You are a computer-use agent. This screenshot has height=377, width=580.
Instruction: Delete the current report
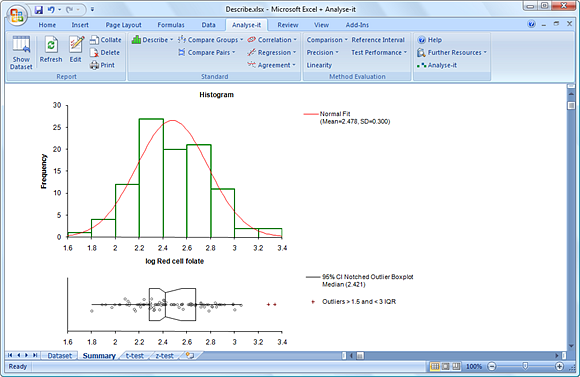[x=105, y=53]
